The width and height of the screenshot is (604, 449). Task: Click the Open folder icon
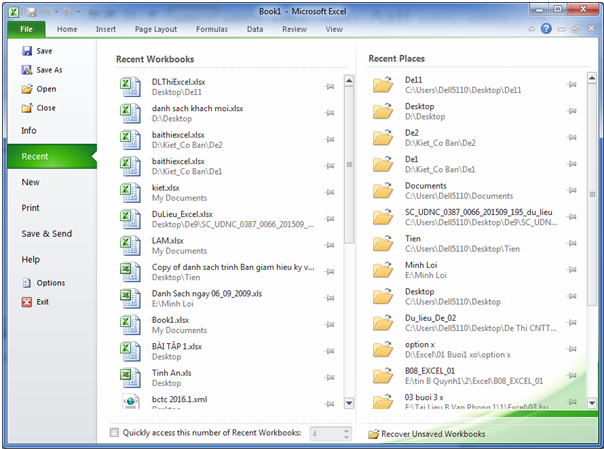(x=27, y=89)
